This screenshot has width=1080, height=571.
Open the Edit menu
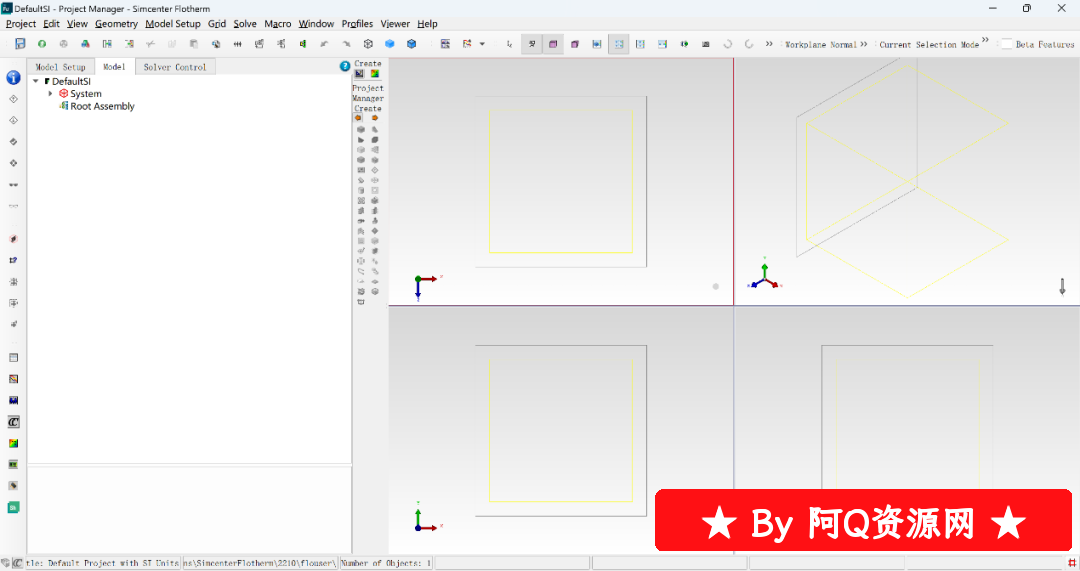[51, 23]
